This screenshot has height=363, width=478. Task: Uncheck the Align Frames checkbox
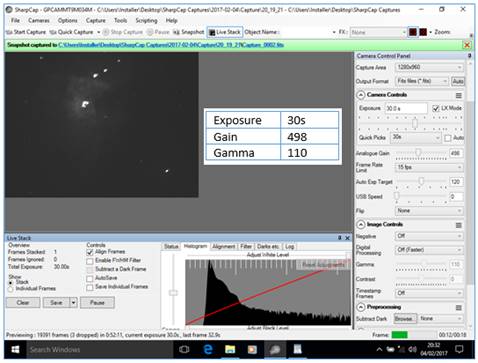(90, 252)
